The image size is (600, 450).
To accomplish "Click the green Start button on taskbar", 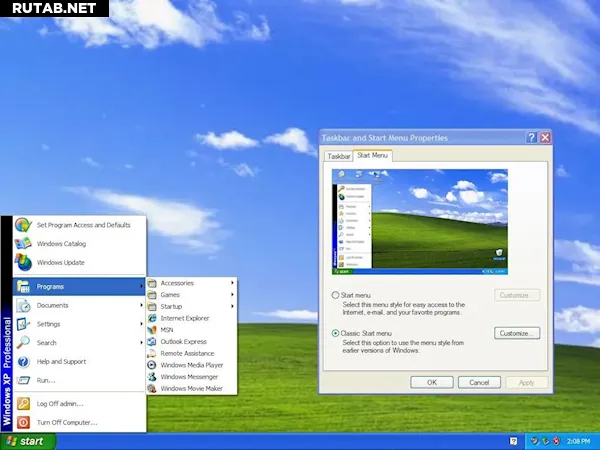I will tap(27, 440).
